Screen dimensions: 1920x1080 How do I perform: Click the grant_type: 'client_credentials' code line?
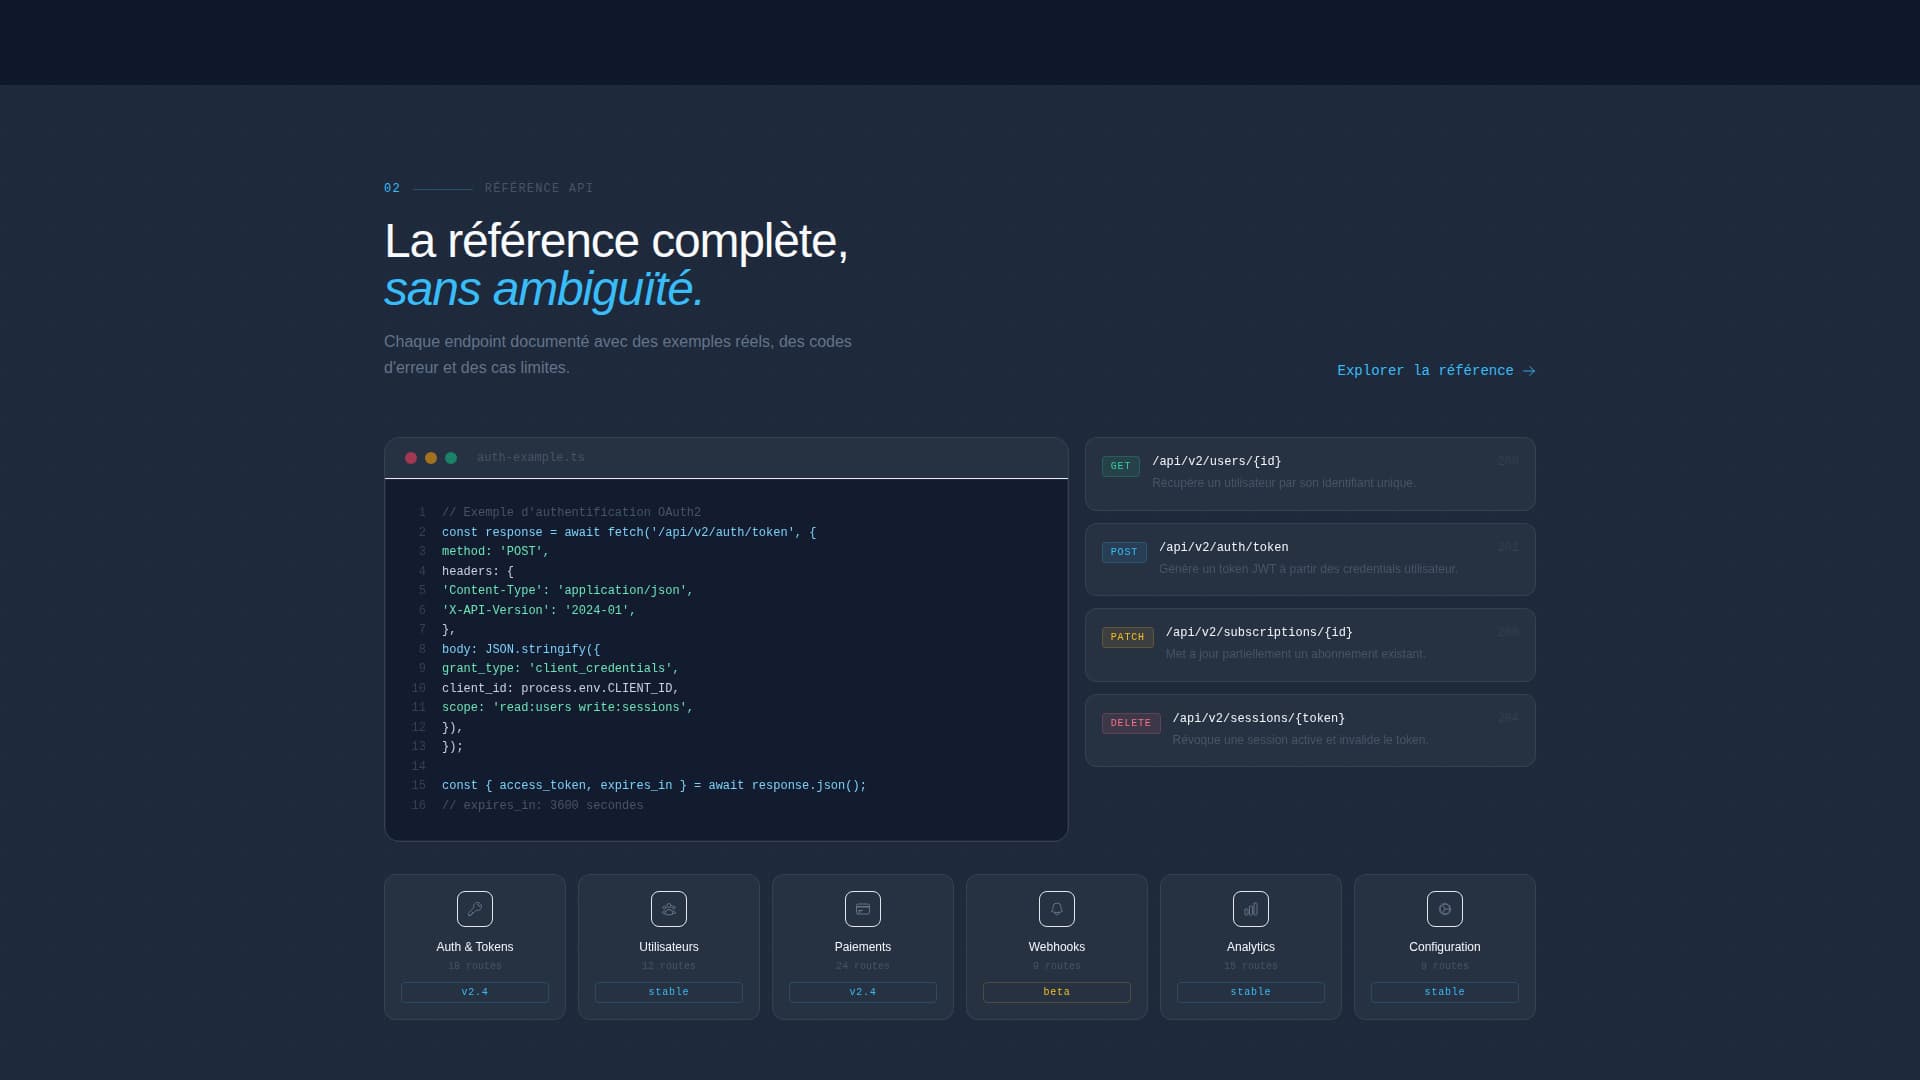[x=560, y=668]
